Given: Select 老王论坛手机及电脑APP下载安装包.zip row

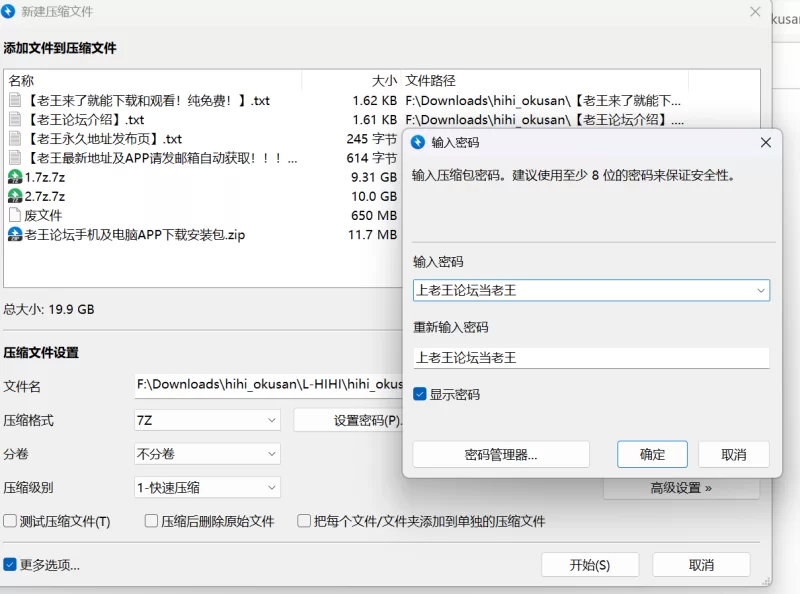Looking at the screenshot, I should tap(203, 234).
